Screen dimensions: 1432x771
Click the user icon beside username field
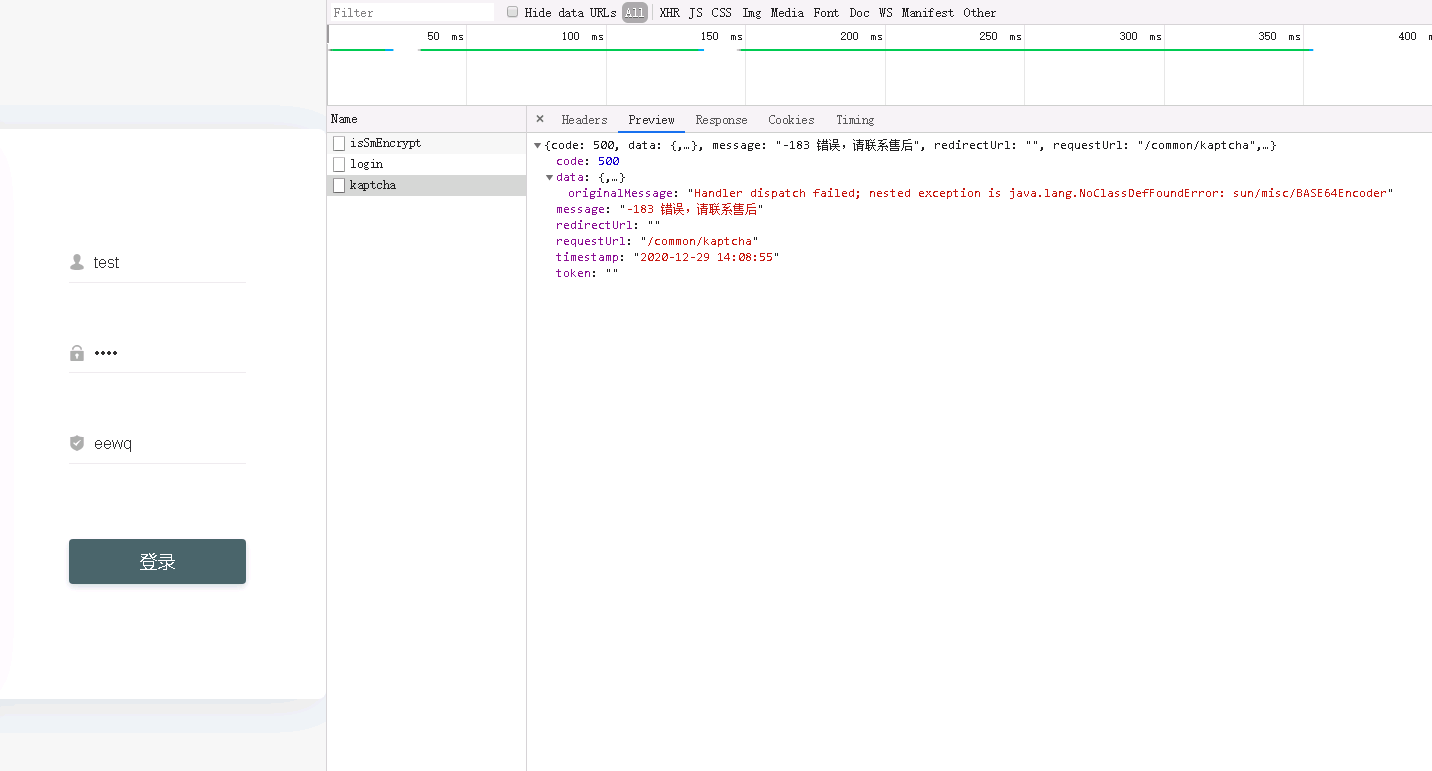[x=77, y=262]
